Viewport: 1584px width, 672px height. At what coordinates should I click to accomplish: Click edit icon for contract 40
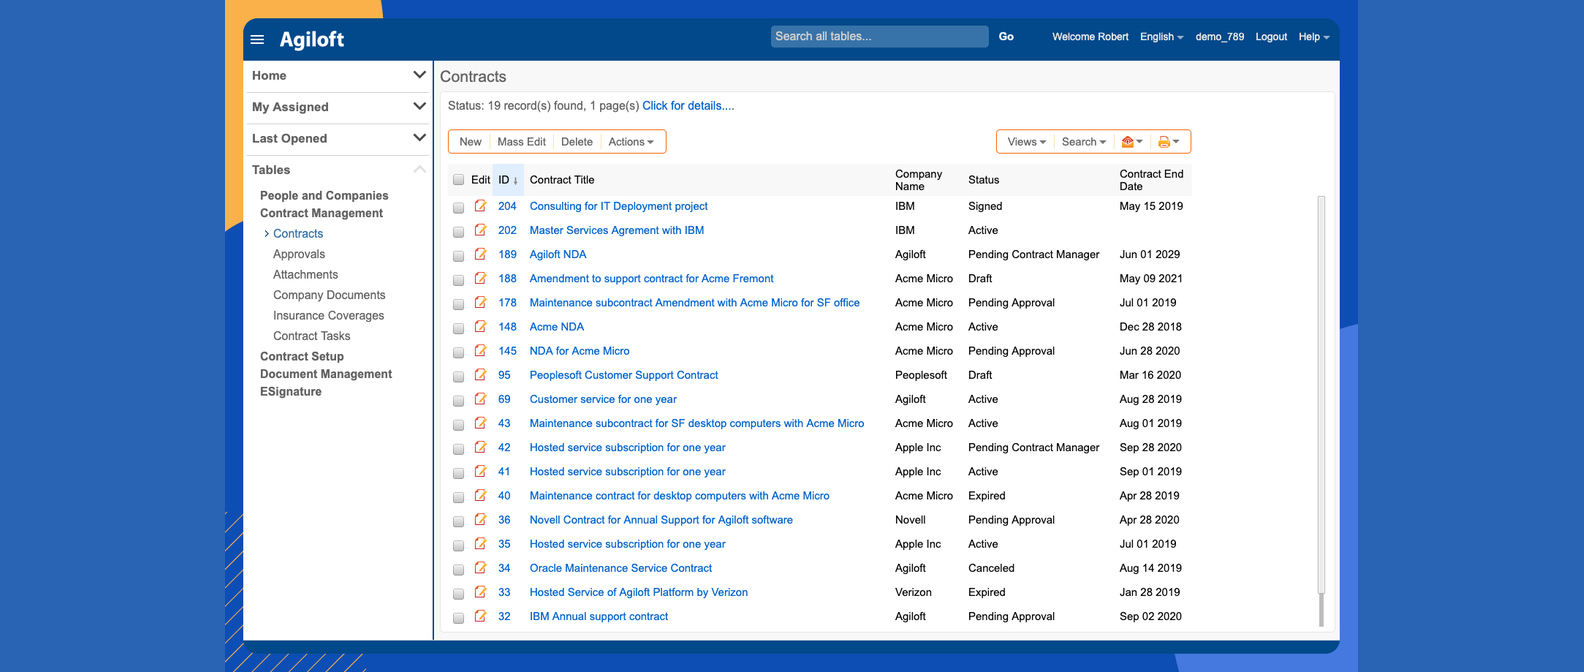pos(480,495)
